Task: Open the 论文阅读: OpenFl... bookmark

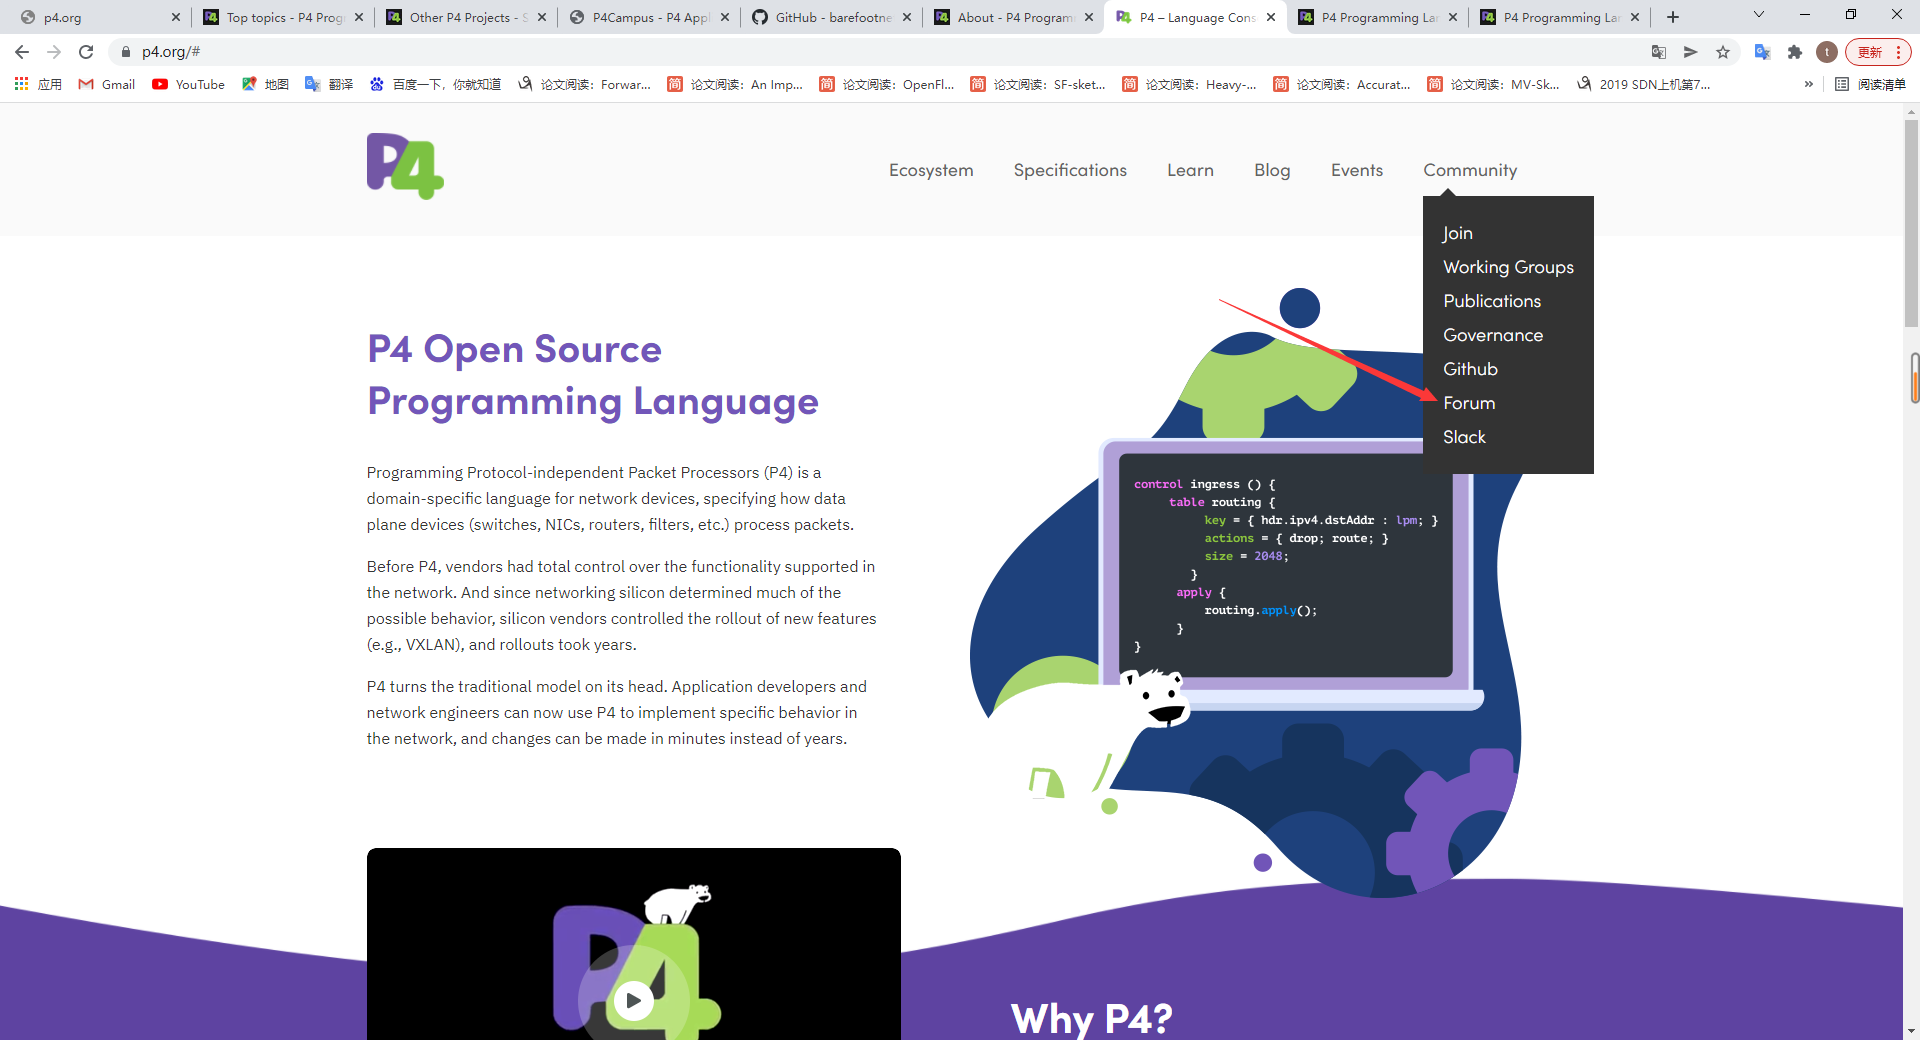Action: (x=887, y=84)
